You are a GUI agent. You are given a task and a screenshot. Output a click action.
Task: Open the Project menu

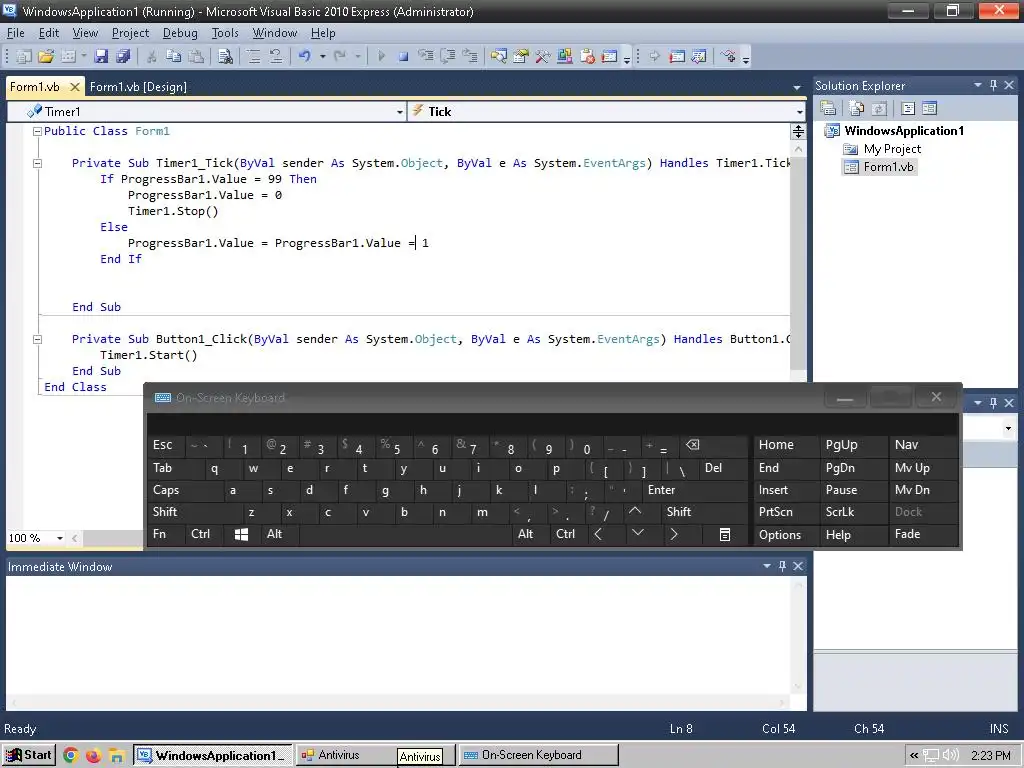coord(130,33)
